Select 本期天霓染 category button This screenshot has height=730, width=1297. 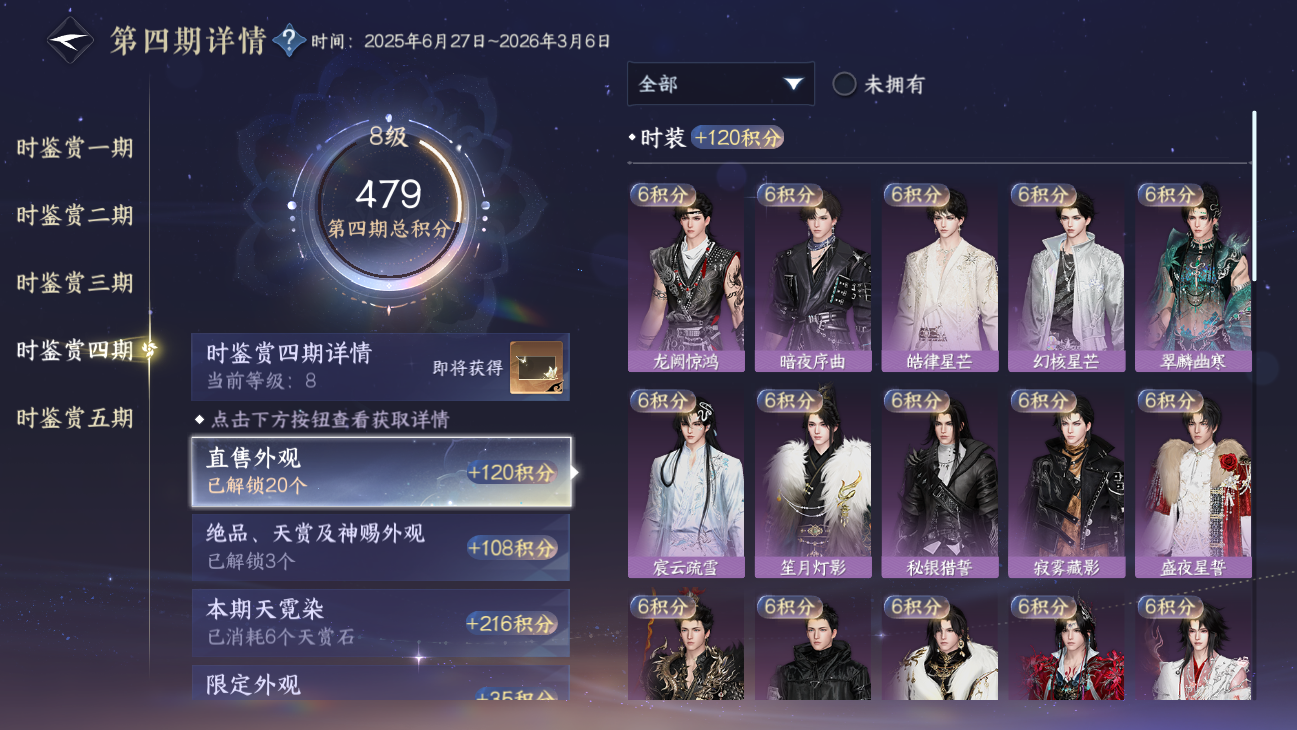381,623
